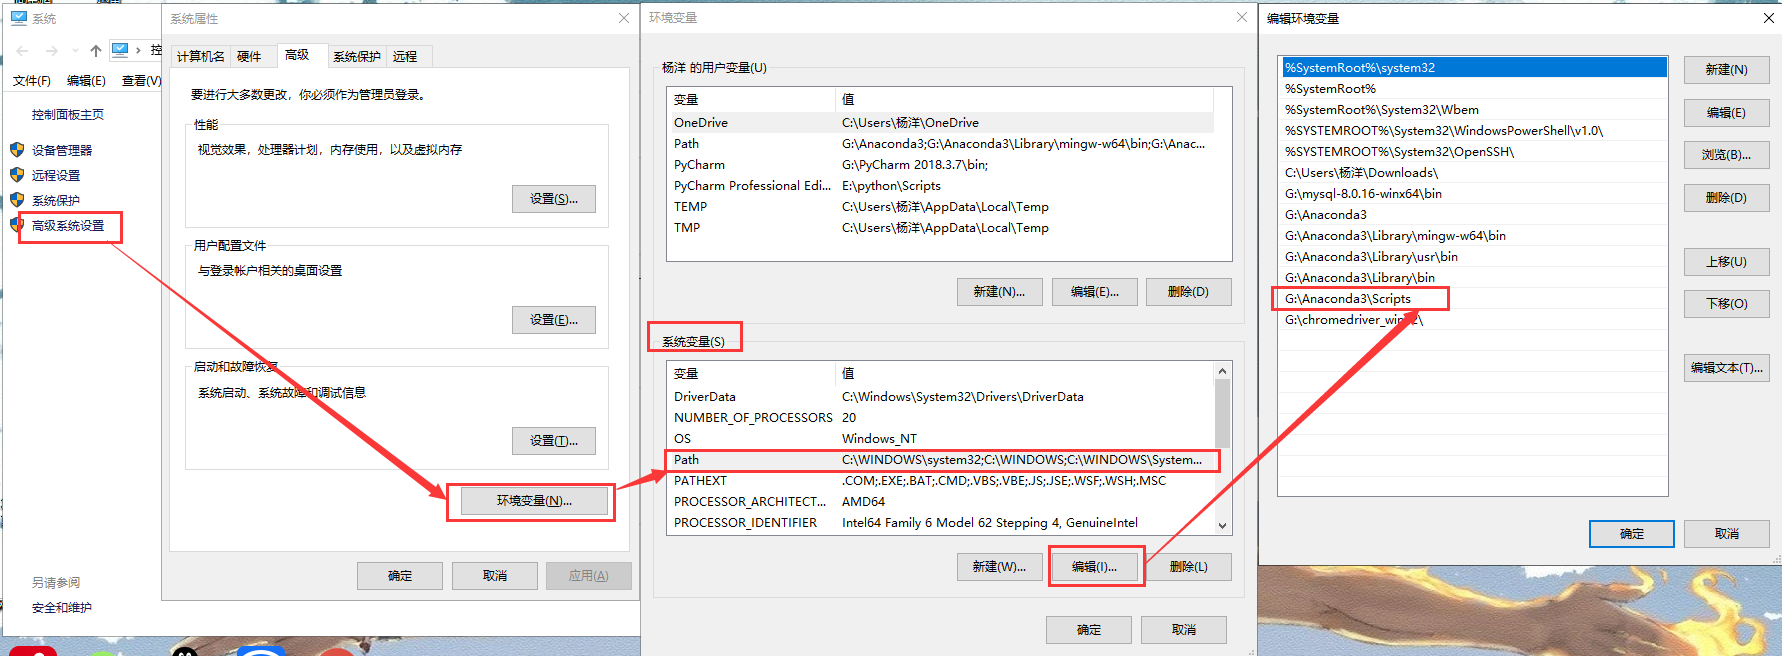This screenshot has height=656, width=1782.
Task: Click 新建(W) under system variables
Action: coord(999,567)
